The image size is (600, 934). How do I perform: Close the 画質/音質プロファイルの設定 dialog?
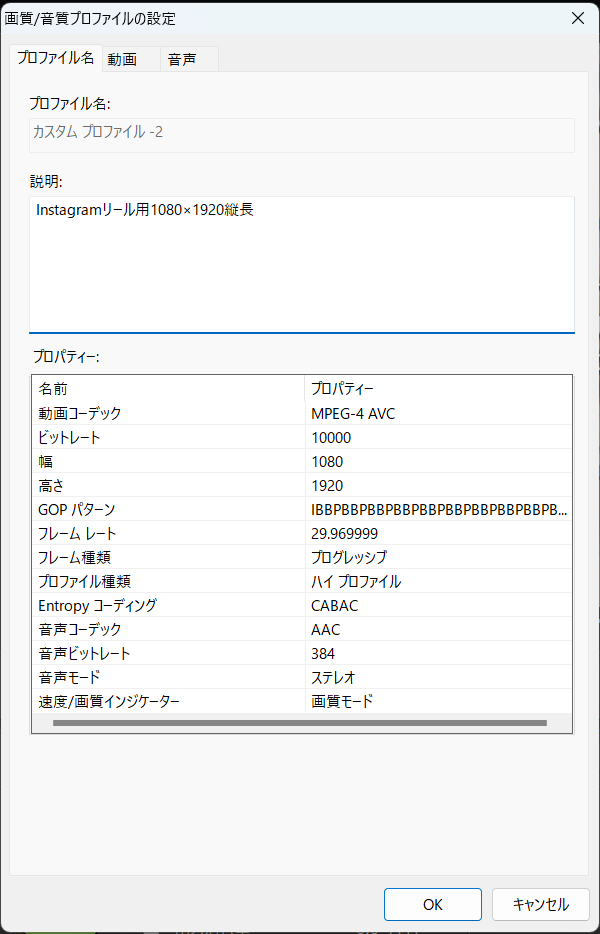click(x=577, y=18)
